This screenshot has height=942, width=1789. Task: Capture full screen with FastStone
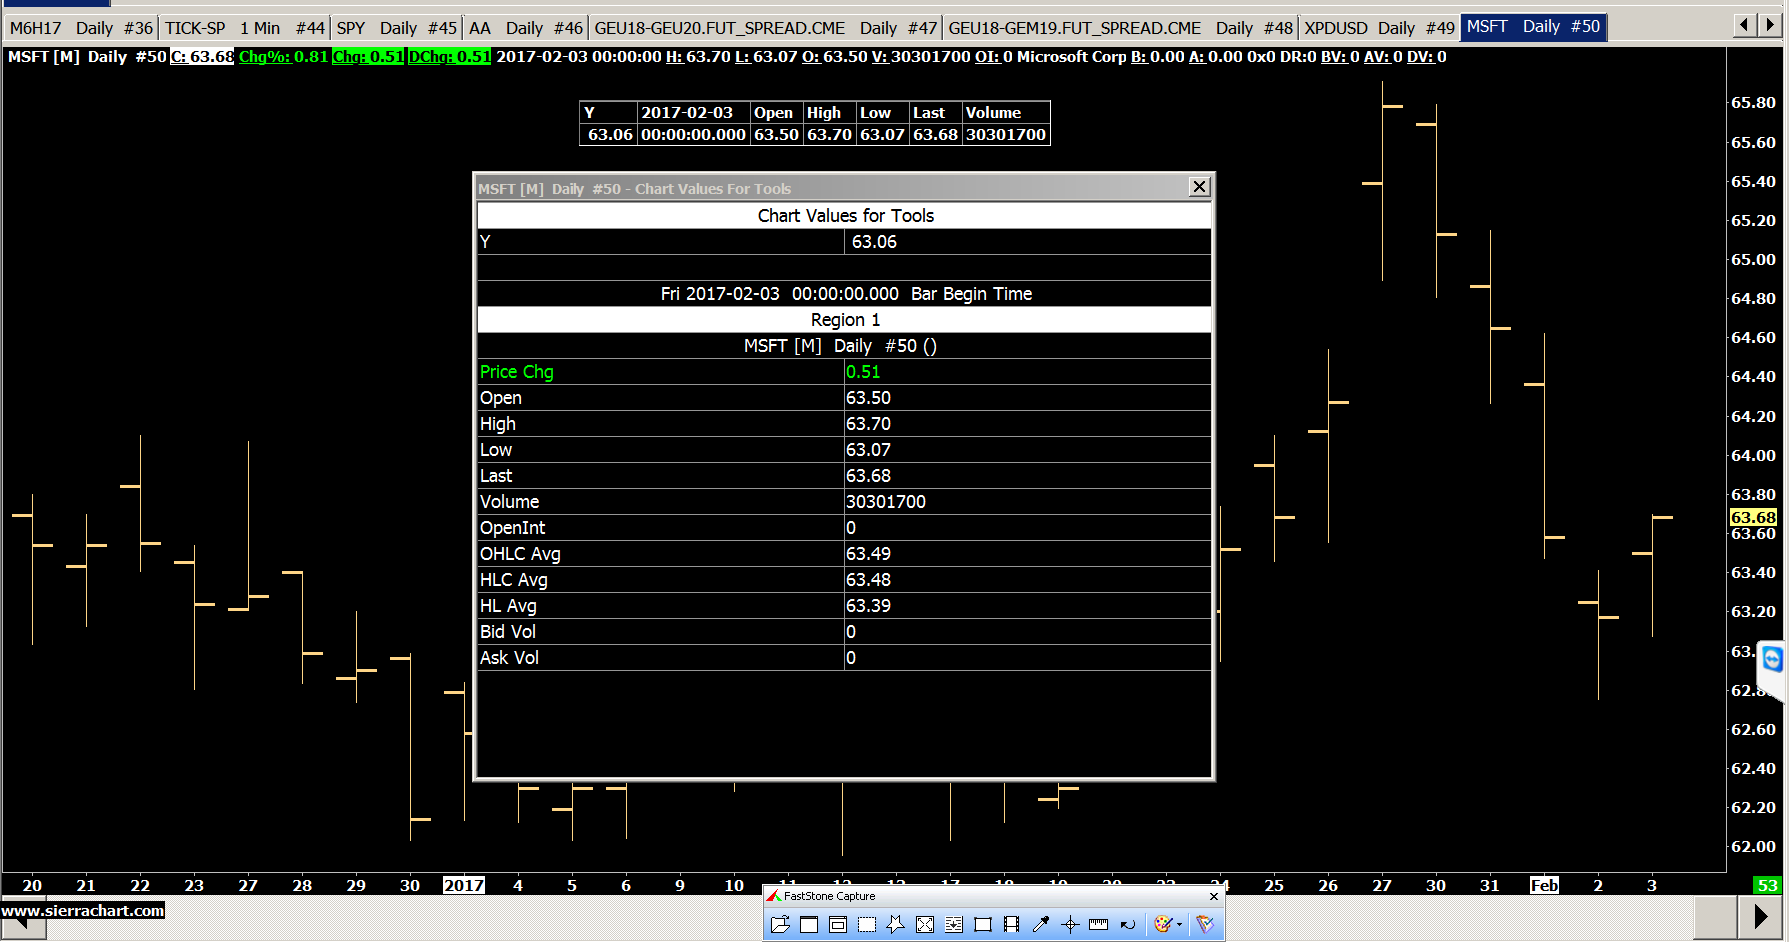[x=925, y=924]
